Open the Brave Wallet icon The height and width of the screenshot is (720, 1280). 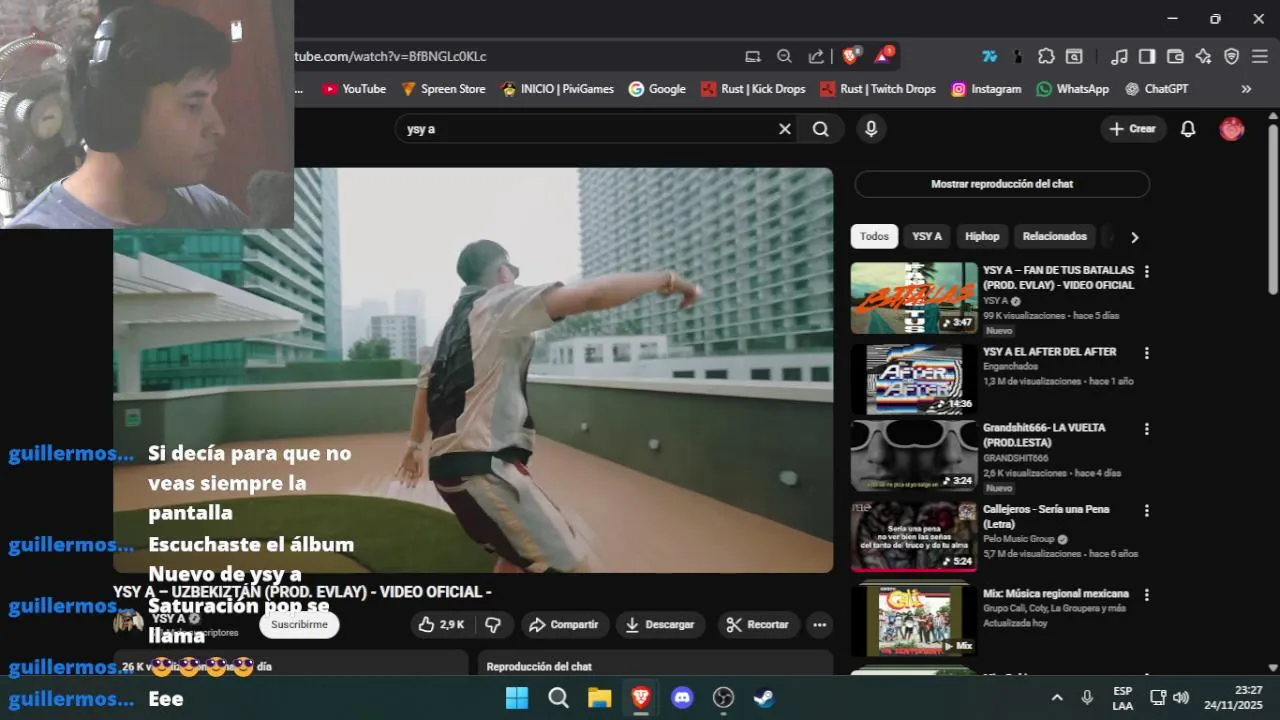(x=1175, y=57)
